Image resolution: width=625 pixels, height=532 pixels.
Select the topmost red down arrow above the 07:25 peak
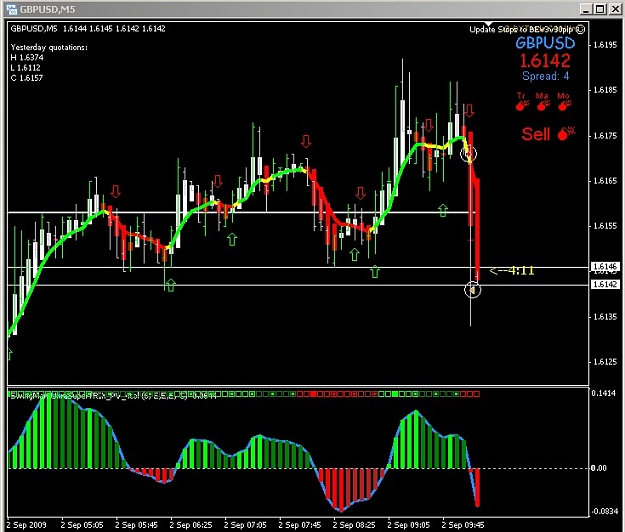pyautogui.click(x=306, y=141)
